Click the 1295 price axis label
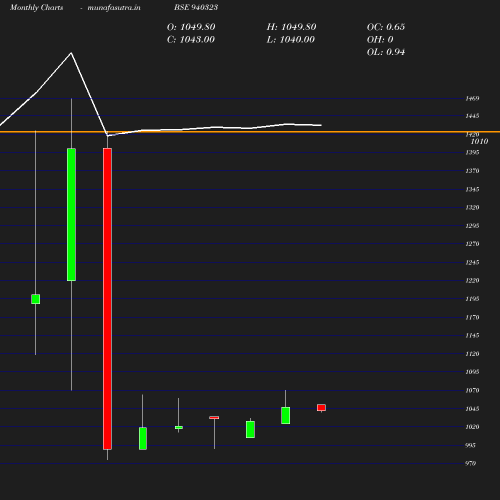The image size is (500, 500). tap(472, 226)
